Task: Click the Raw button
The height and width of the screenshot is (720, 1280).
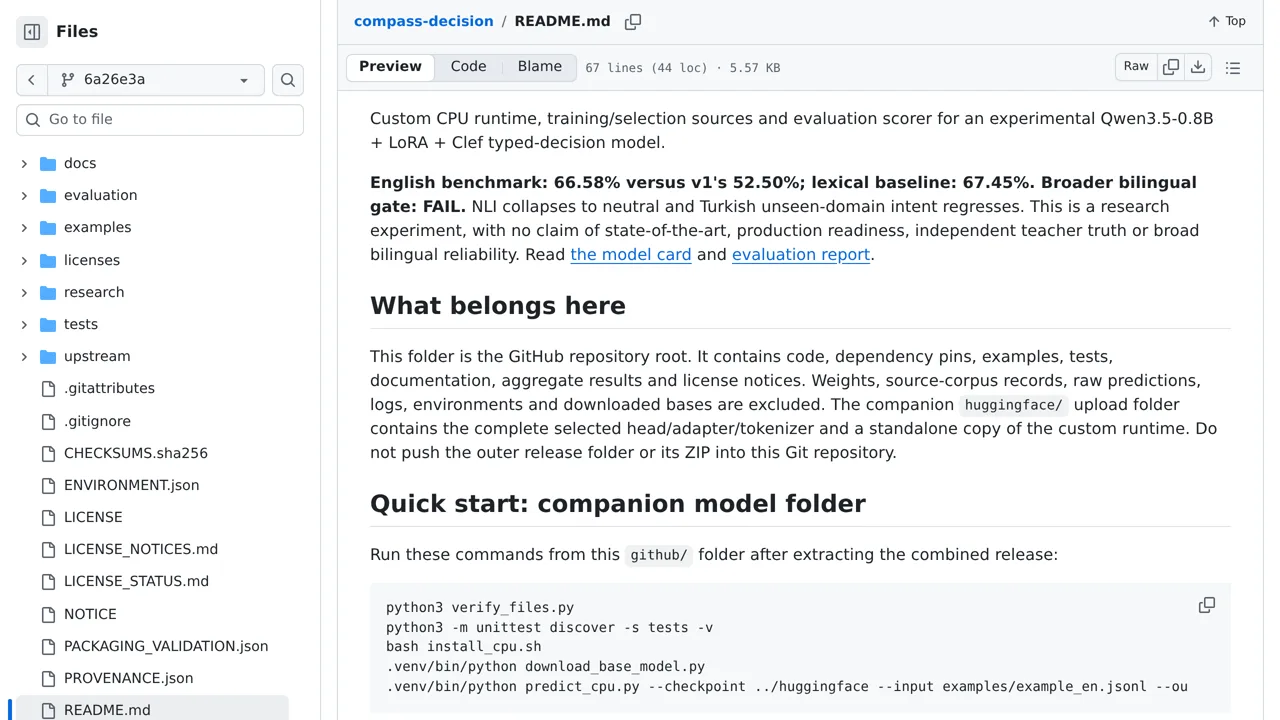Action: click(1136, 67)
